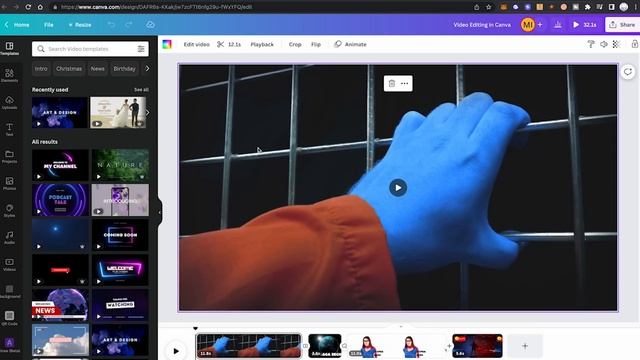Collapse the side panel handle

click(x=159, y=212)
